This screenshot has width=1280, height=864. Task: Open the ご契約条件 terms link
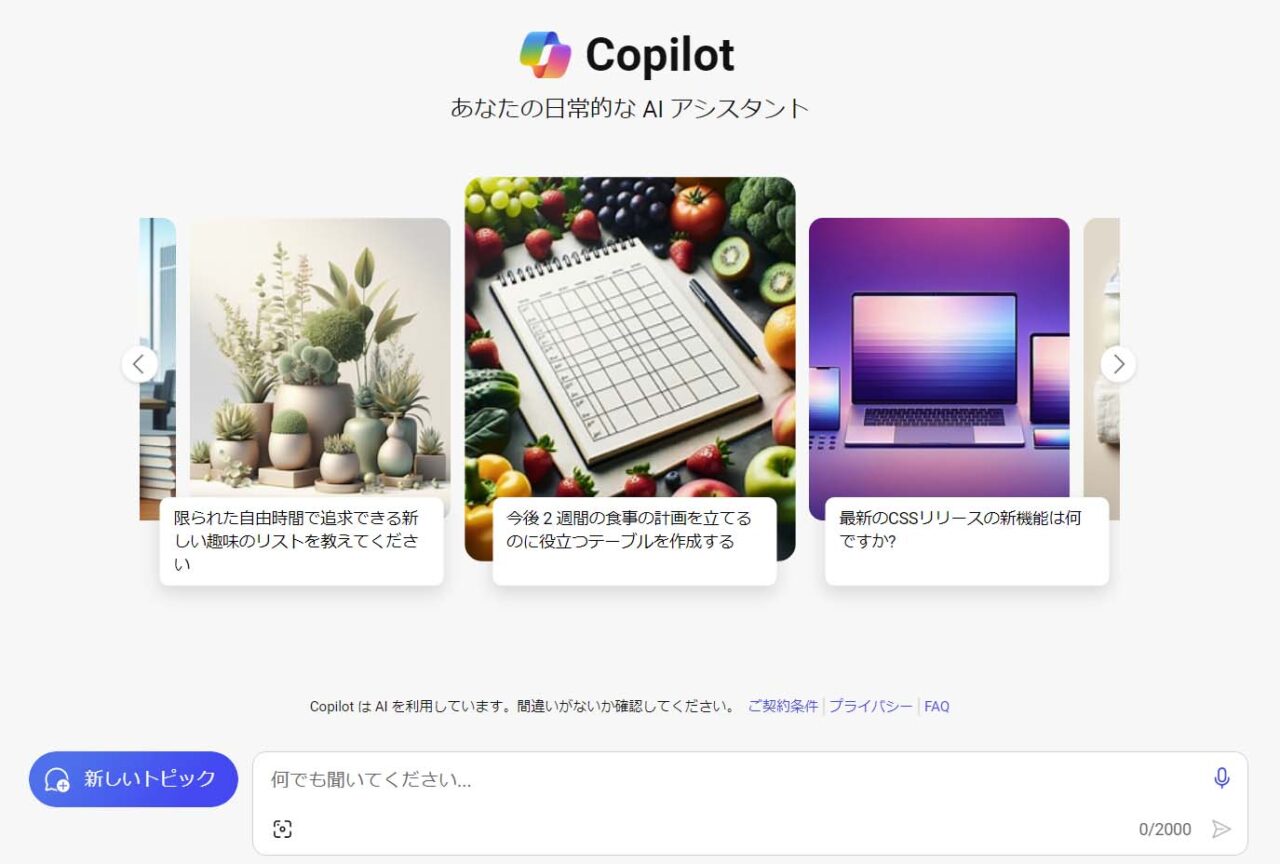[783, 706]
